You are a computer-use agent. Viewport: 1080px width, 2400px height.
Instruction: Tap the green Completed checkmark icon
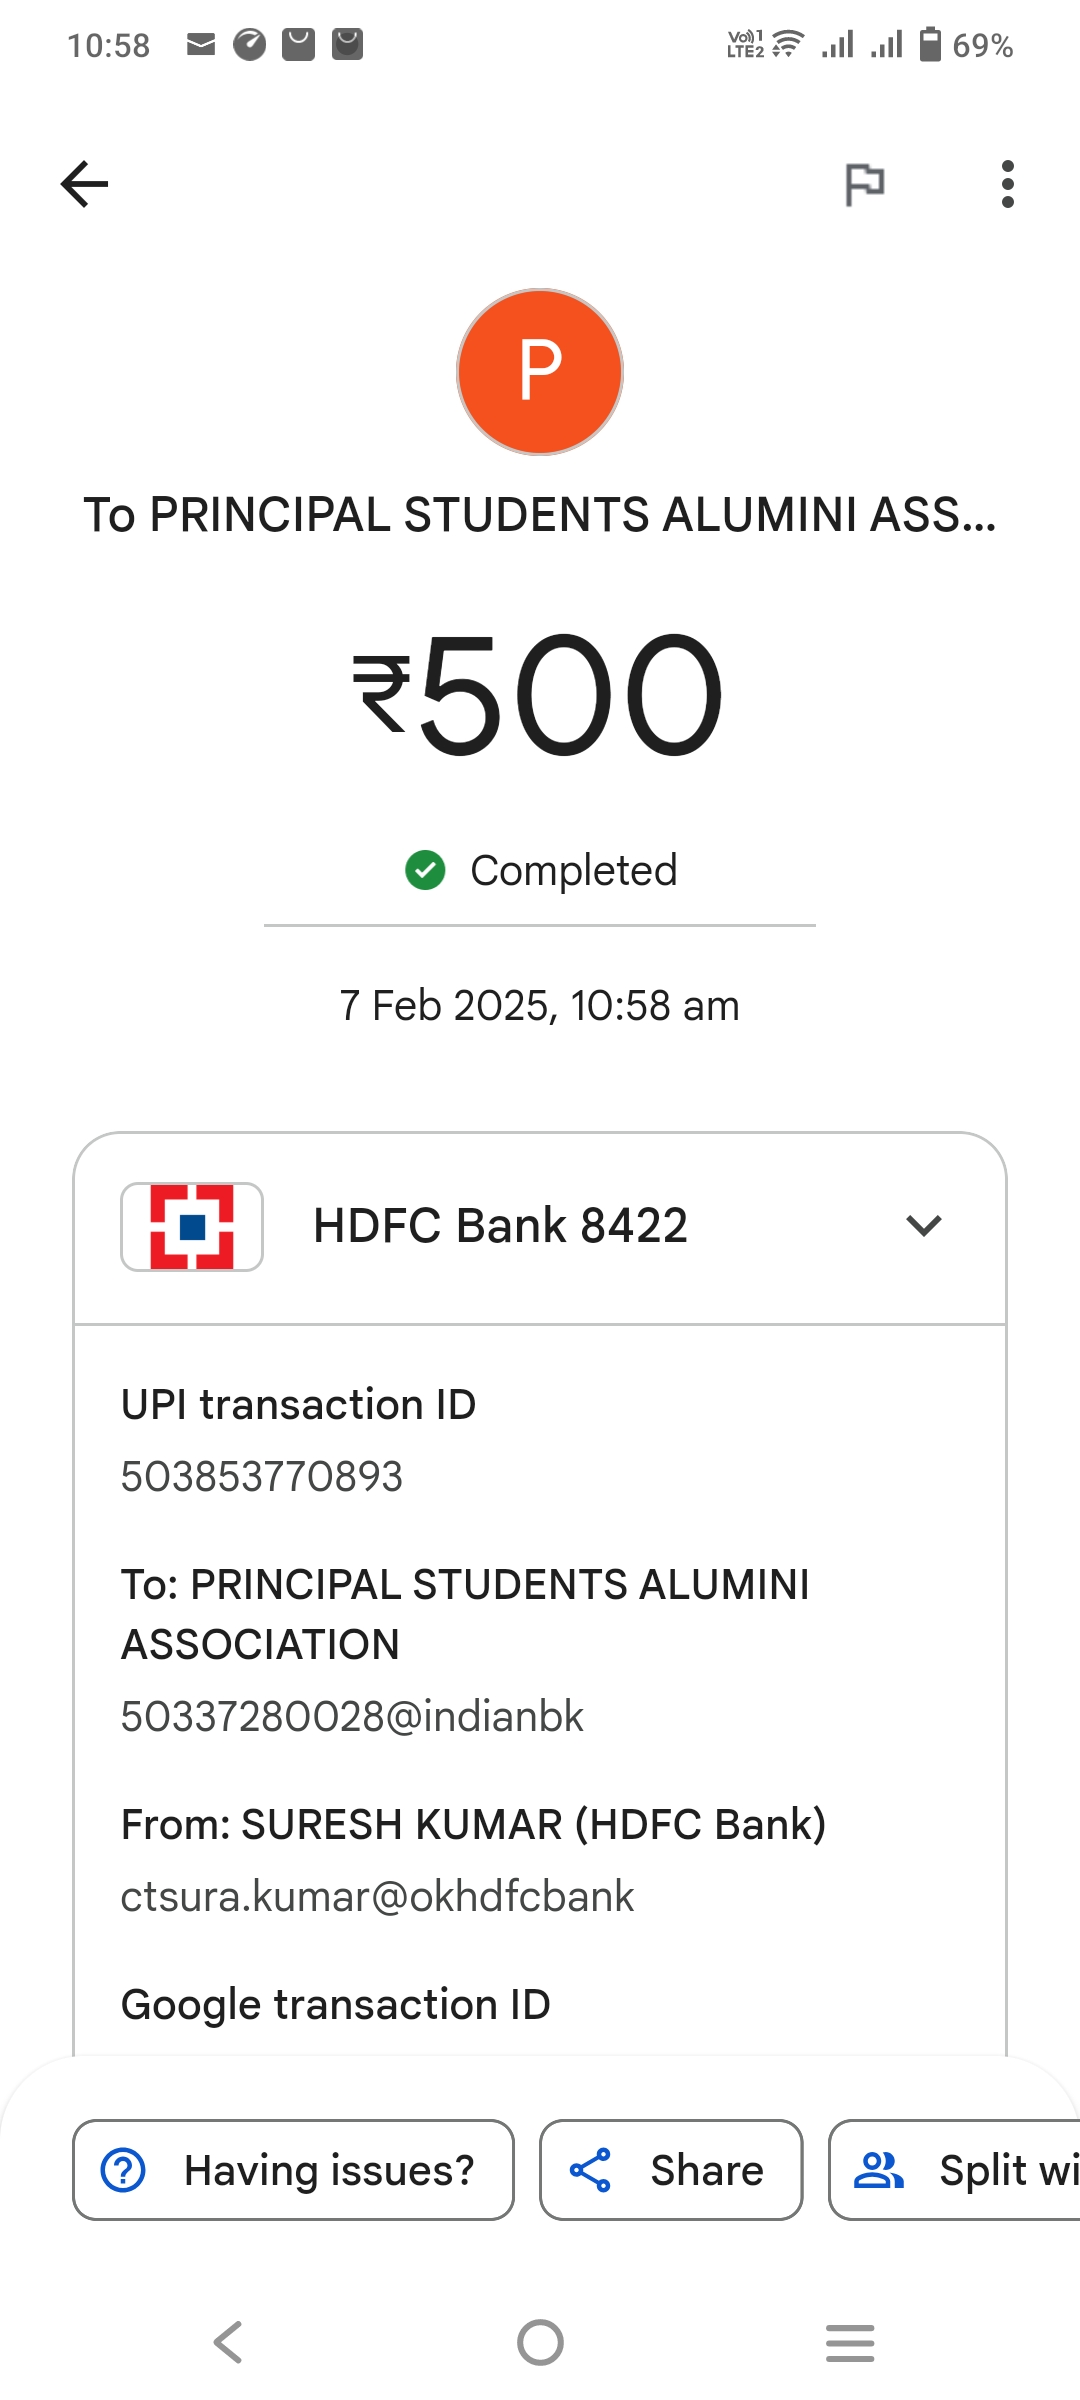[x=425, y=870]
